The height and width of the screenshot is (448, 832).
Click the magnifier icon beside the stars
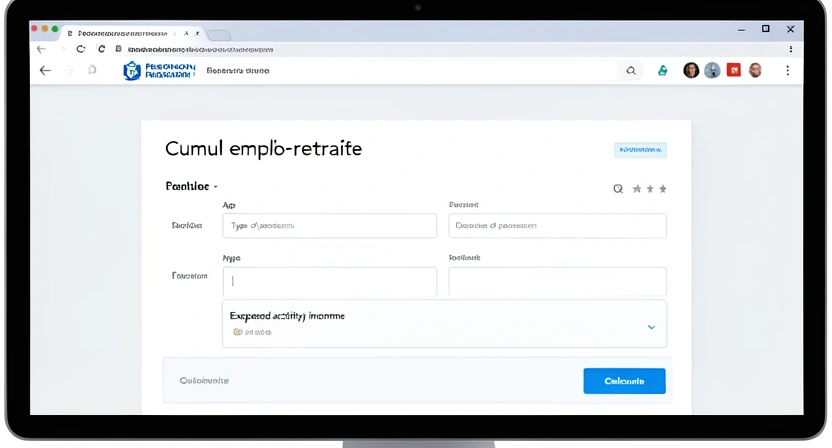point(618,189)
